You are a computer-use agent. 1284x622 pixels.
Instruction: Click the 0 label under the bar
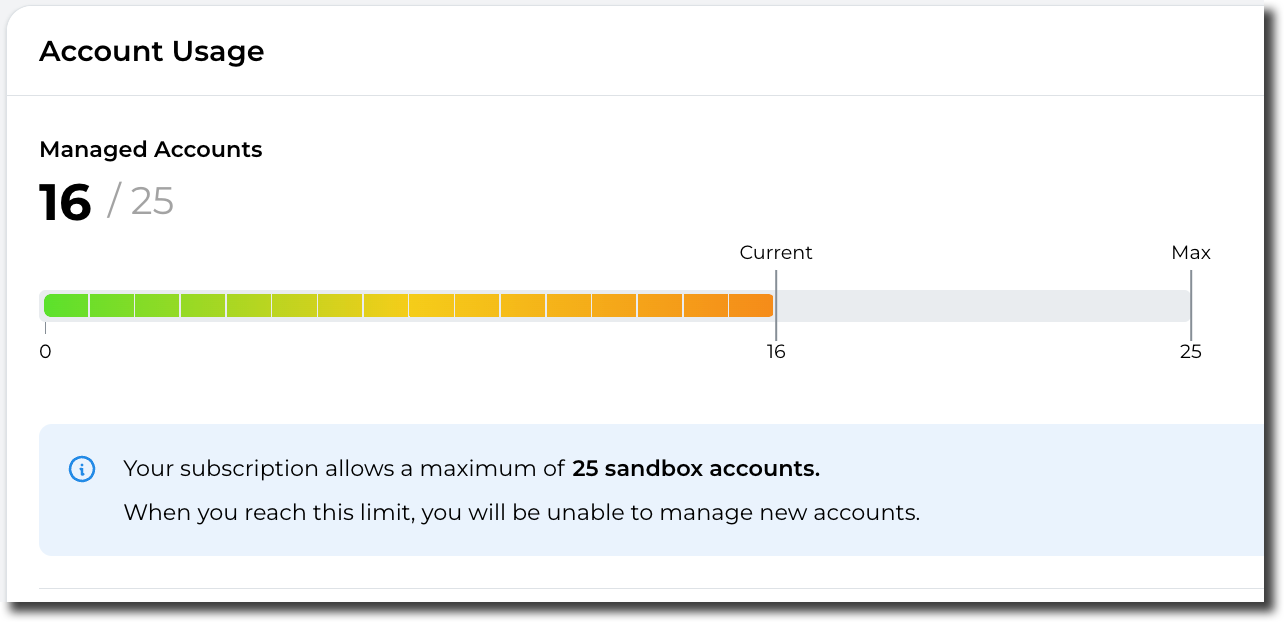pos(45,352)
